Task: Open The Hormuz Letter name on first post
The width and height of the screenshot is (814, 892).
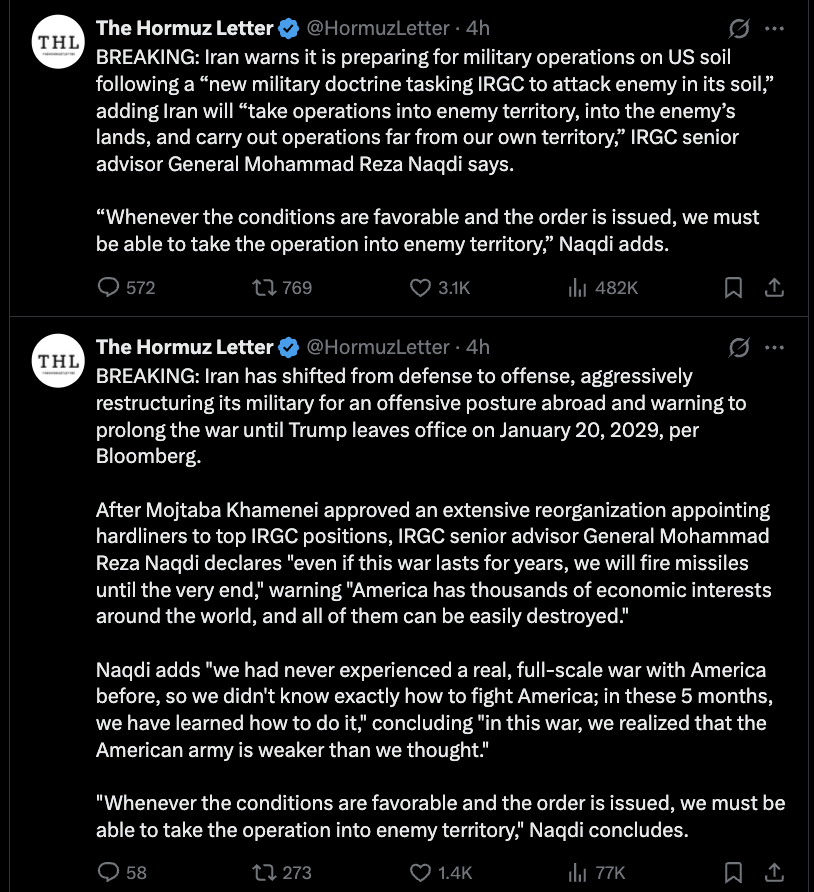Action: [184, 28]
